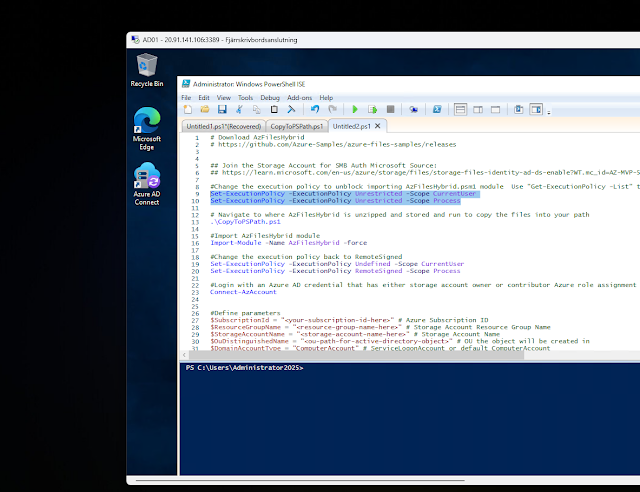
Task: Click the Remote Desktop connection title icon
Action: click(135, 40)
